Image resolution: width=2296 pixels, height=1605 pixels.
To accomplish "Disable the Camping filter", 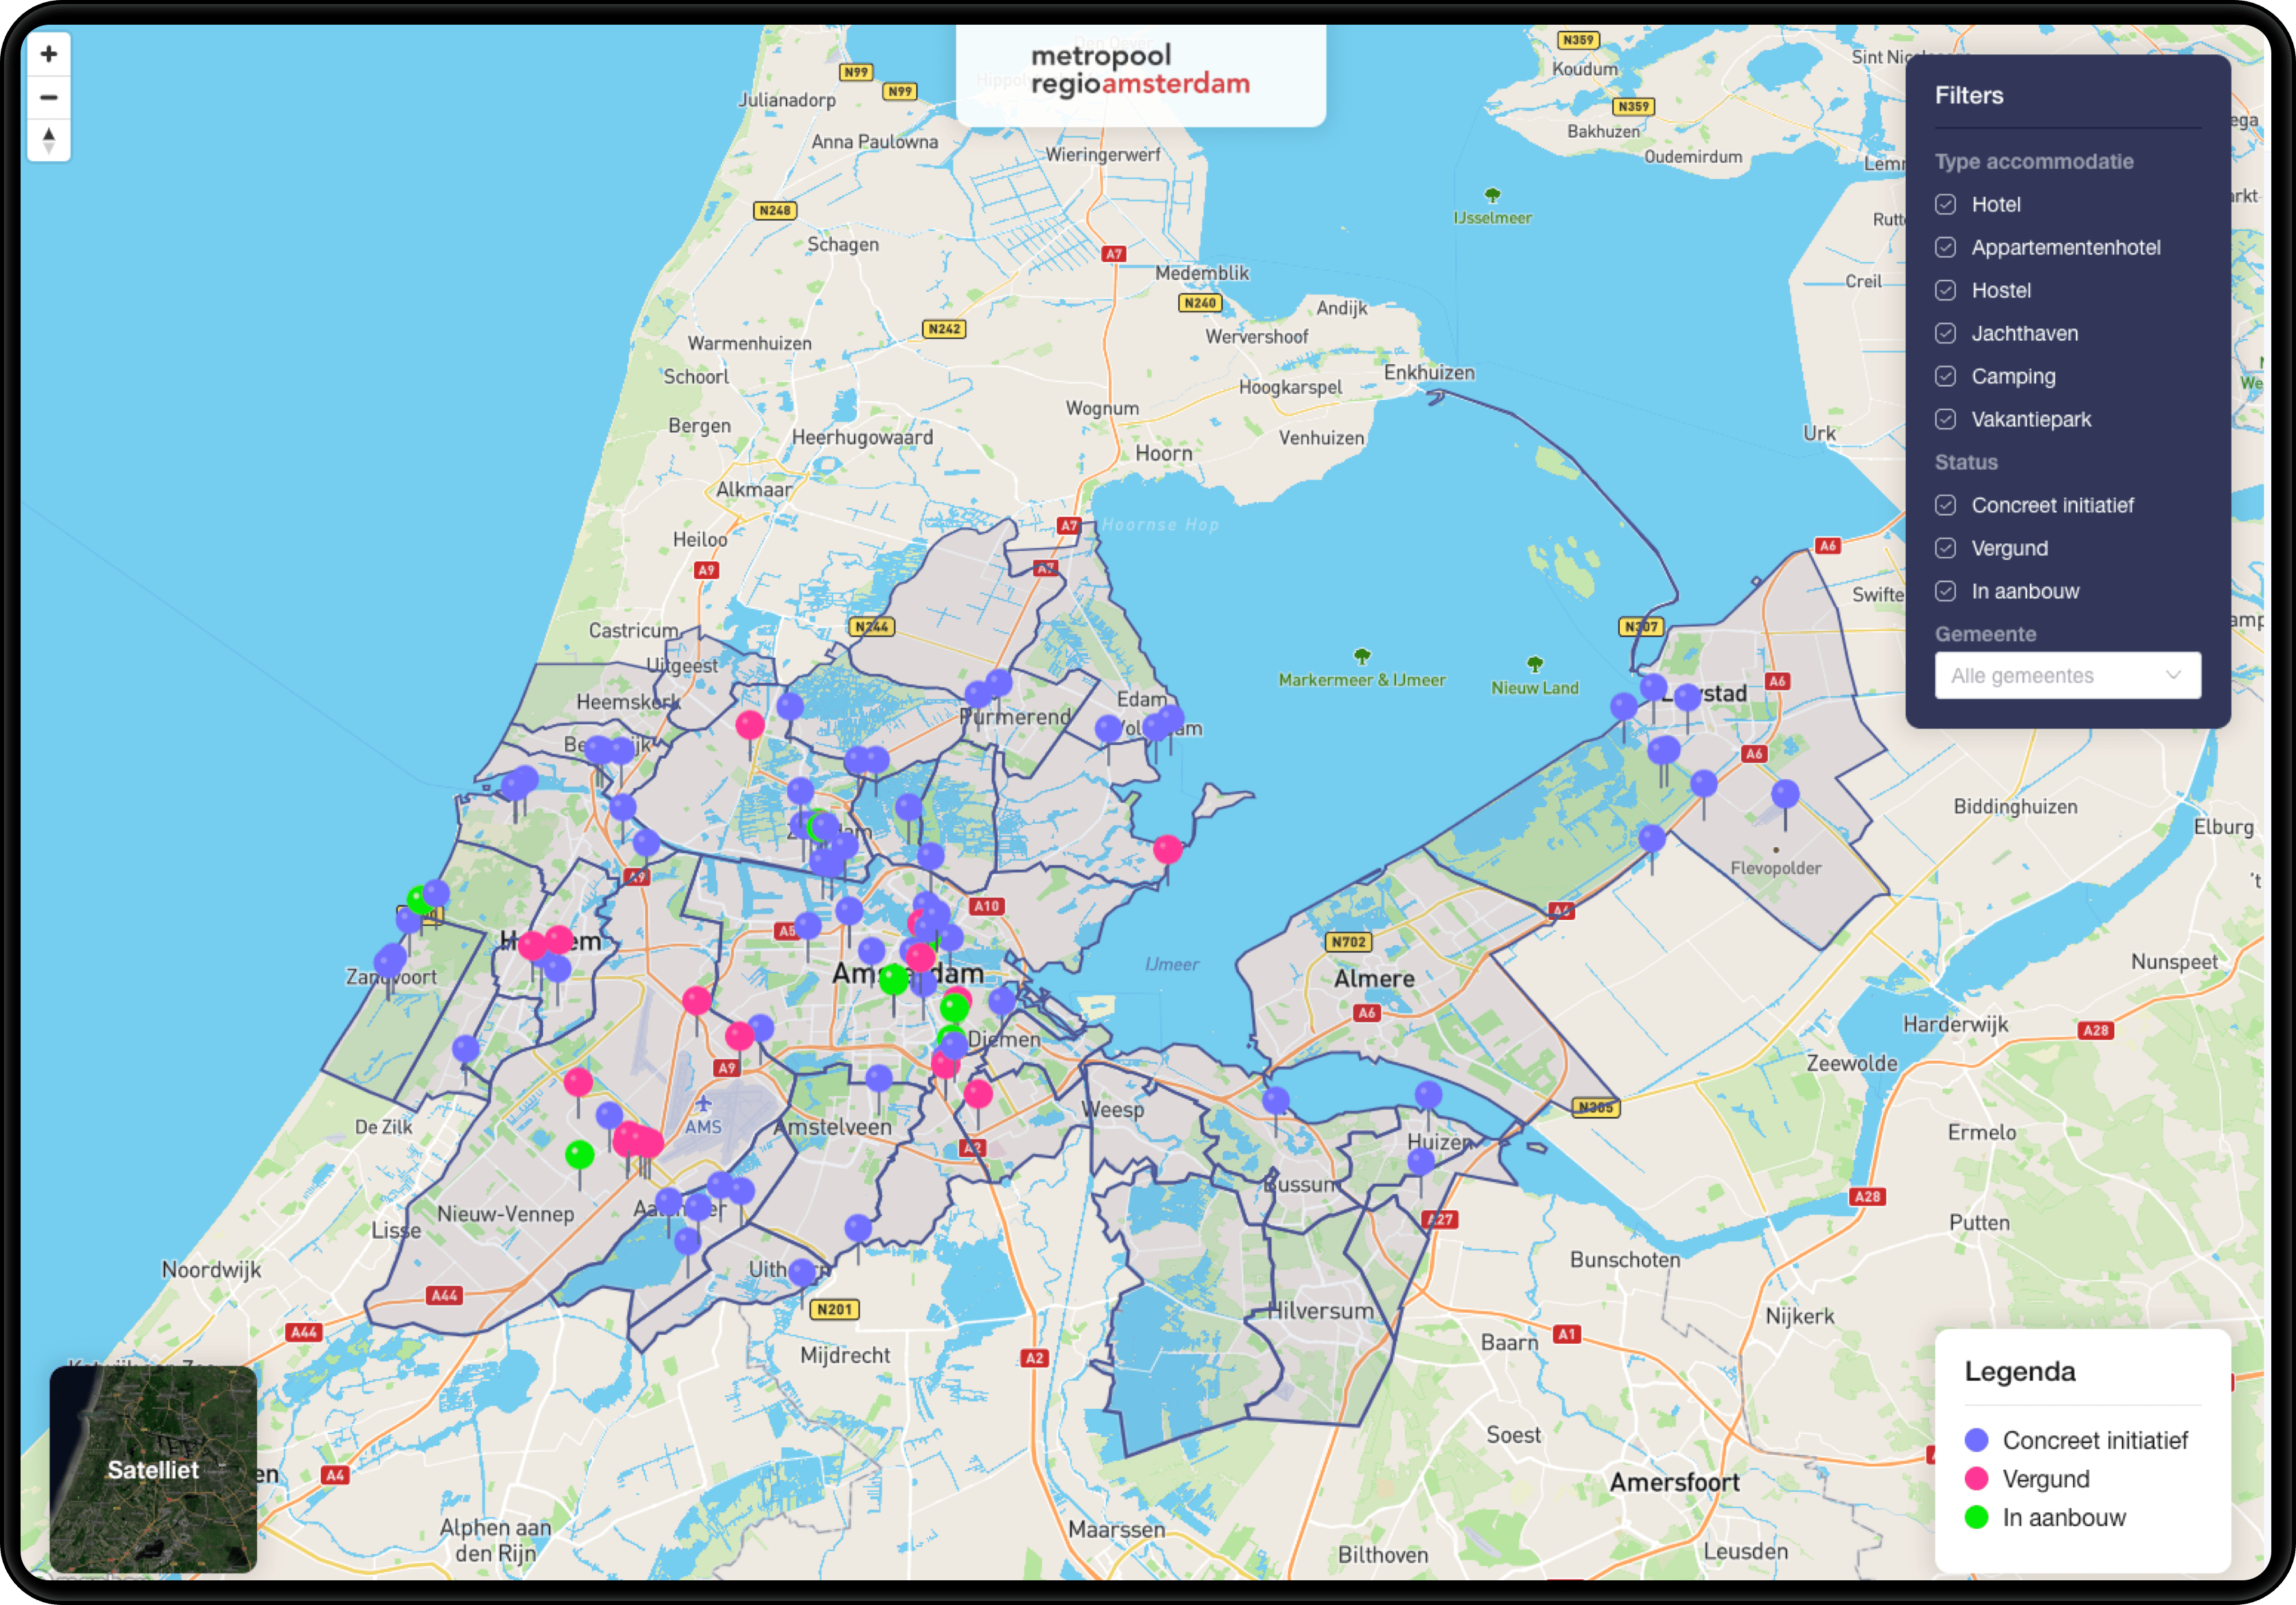I will 1945,376.
